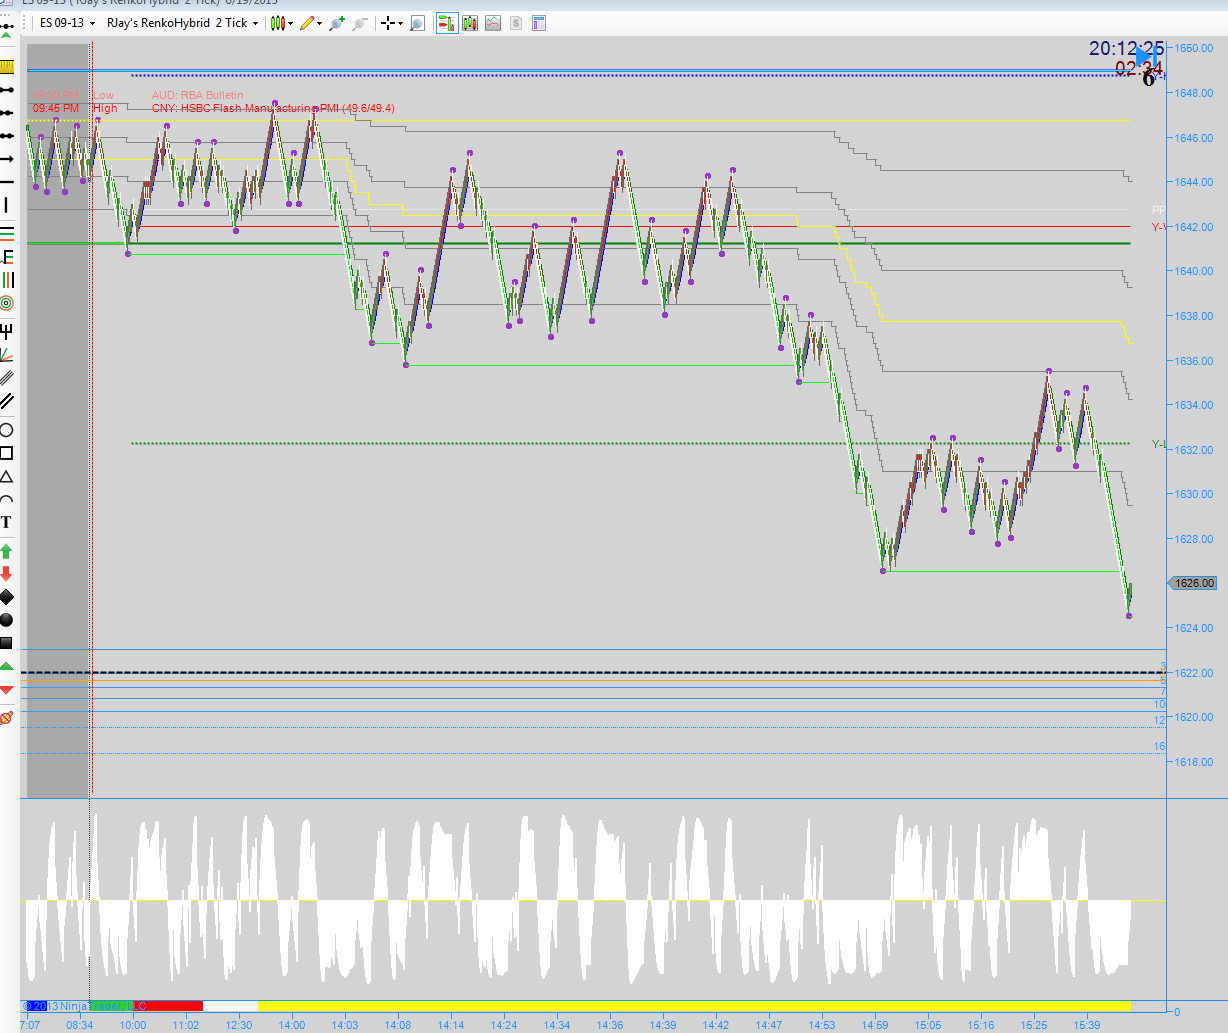Screen dimensions: 1228x1033
Task: Select the green triangle up marker tool
Action: click(7, 667)
